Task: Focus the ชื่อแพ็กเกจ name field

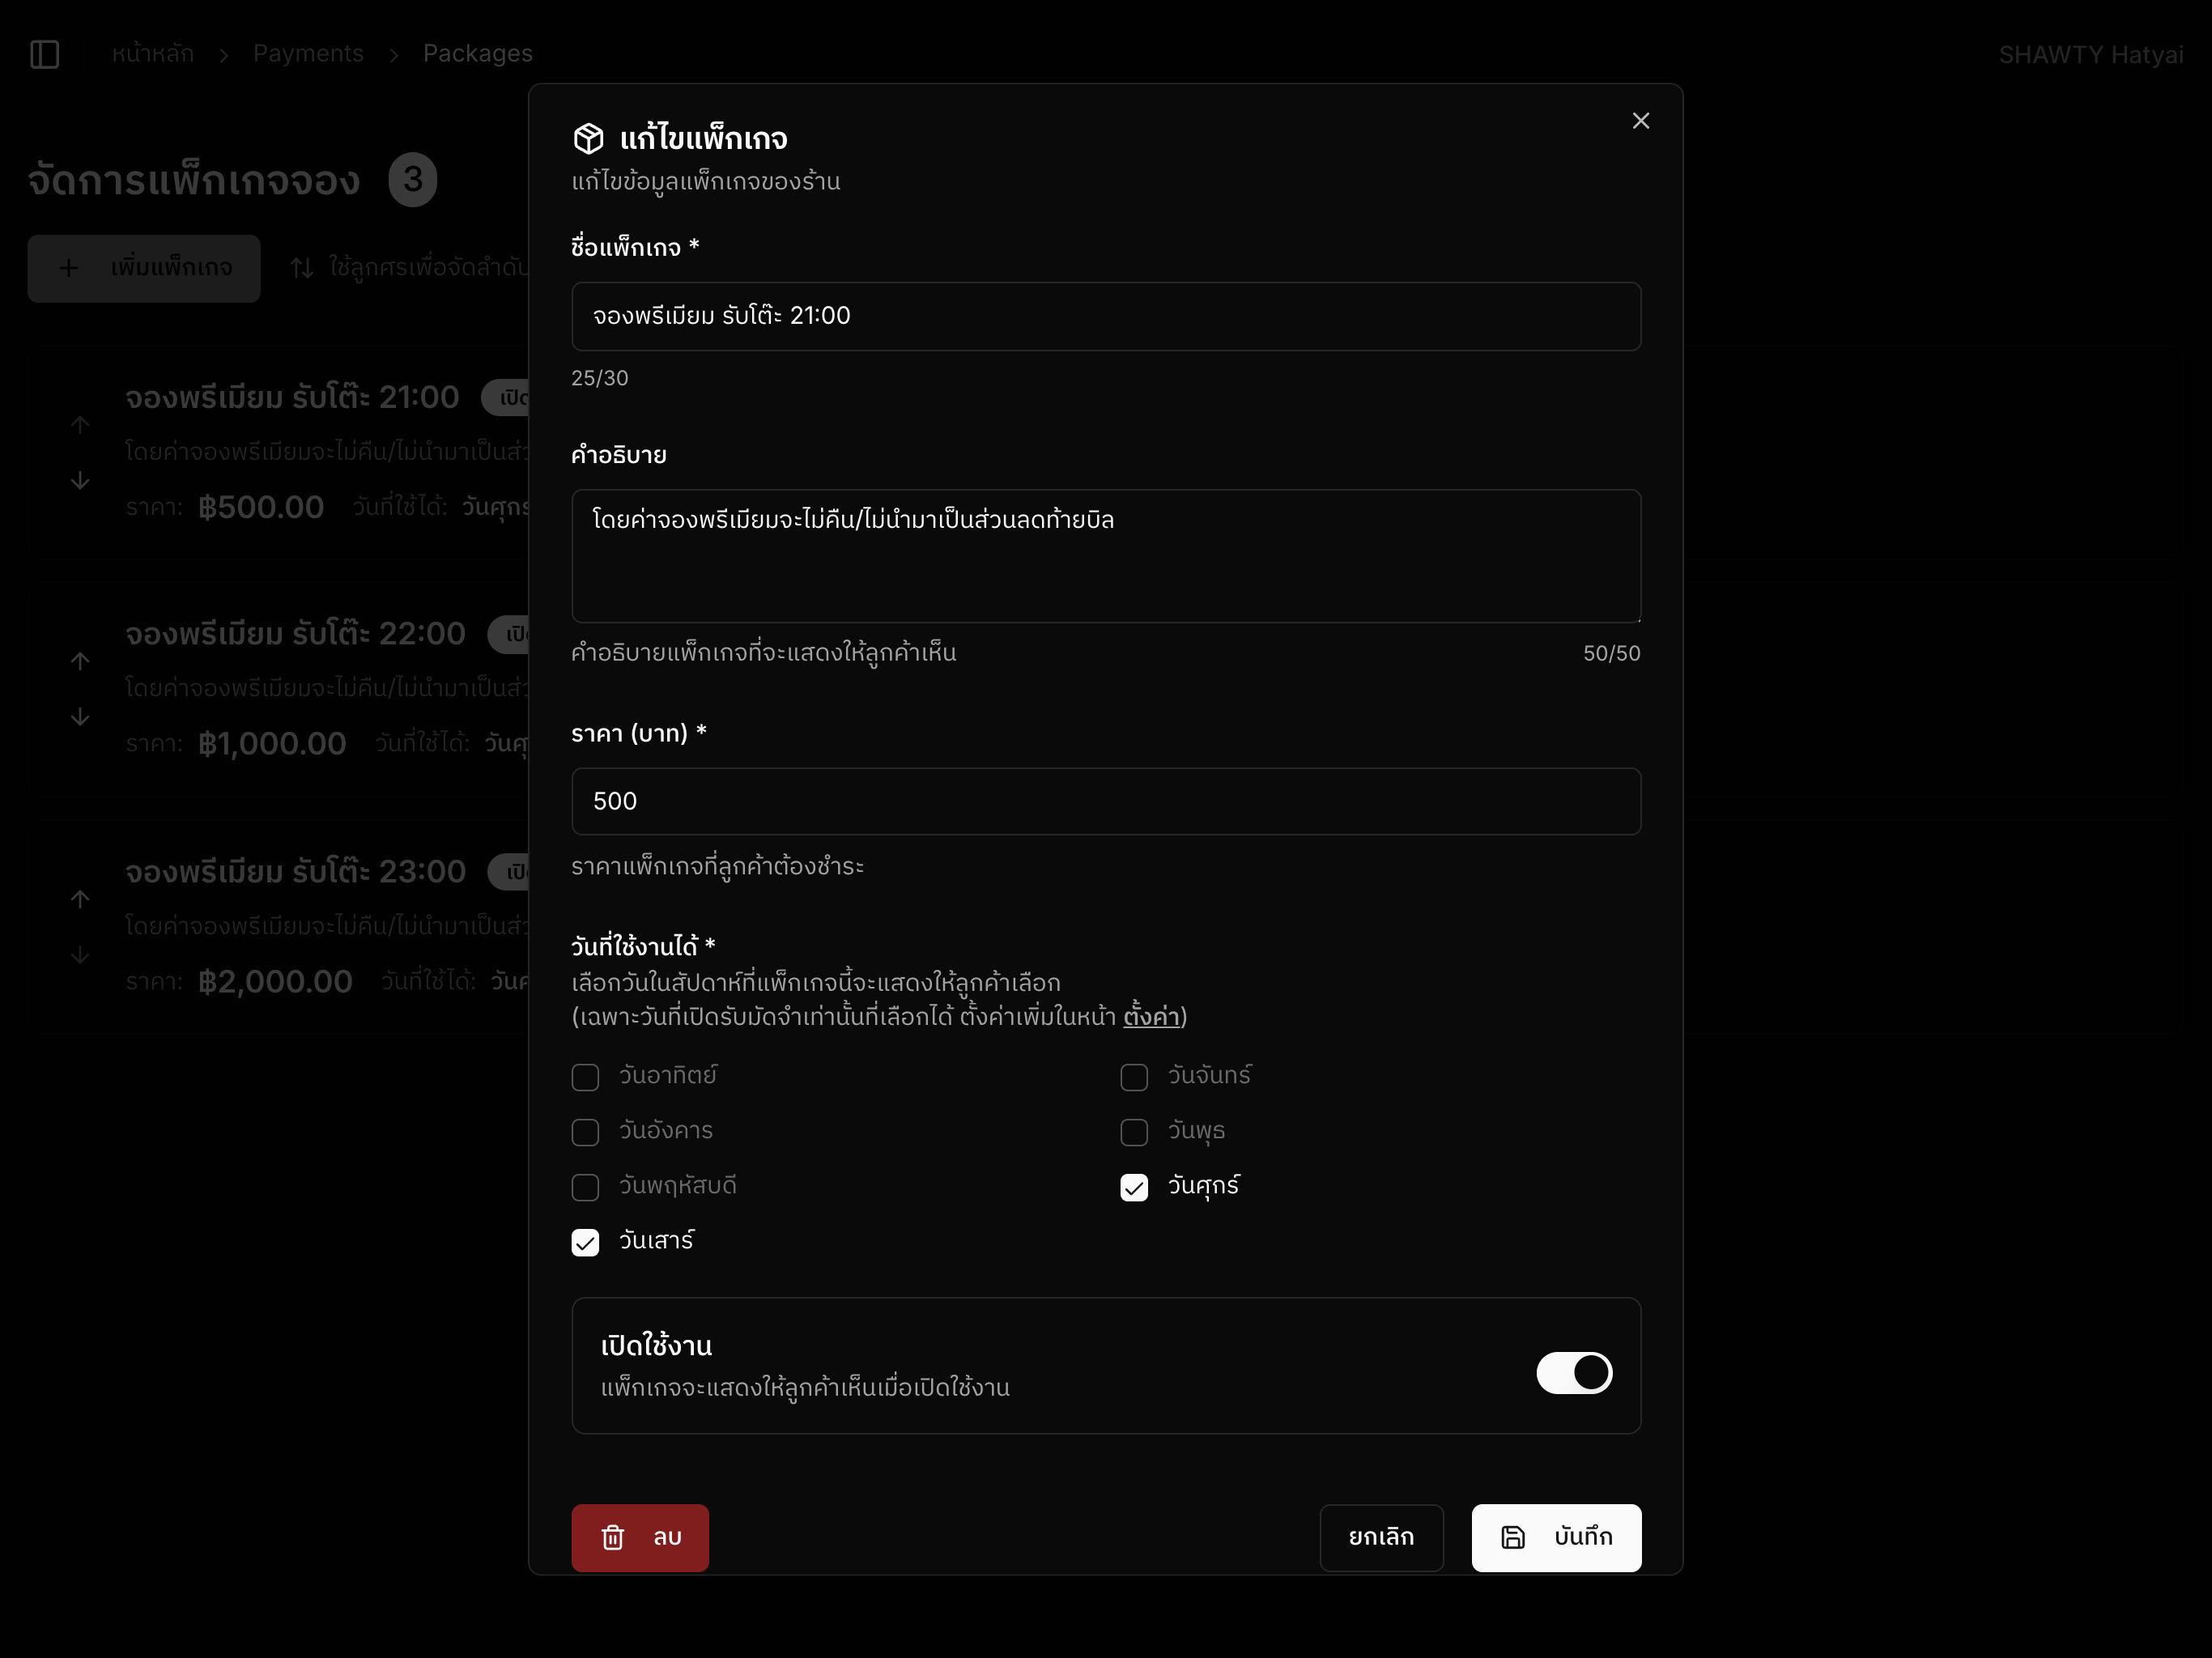Action: click(x=1106, y=316)
